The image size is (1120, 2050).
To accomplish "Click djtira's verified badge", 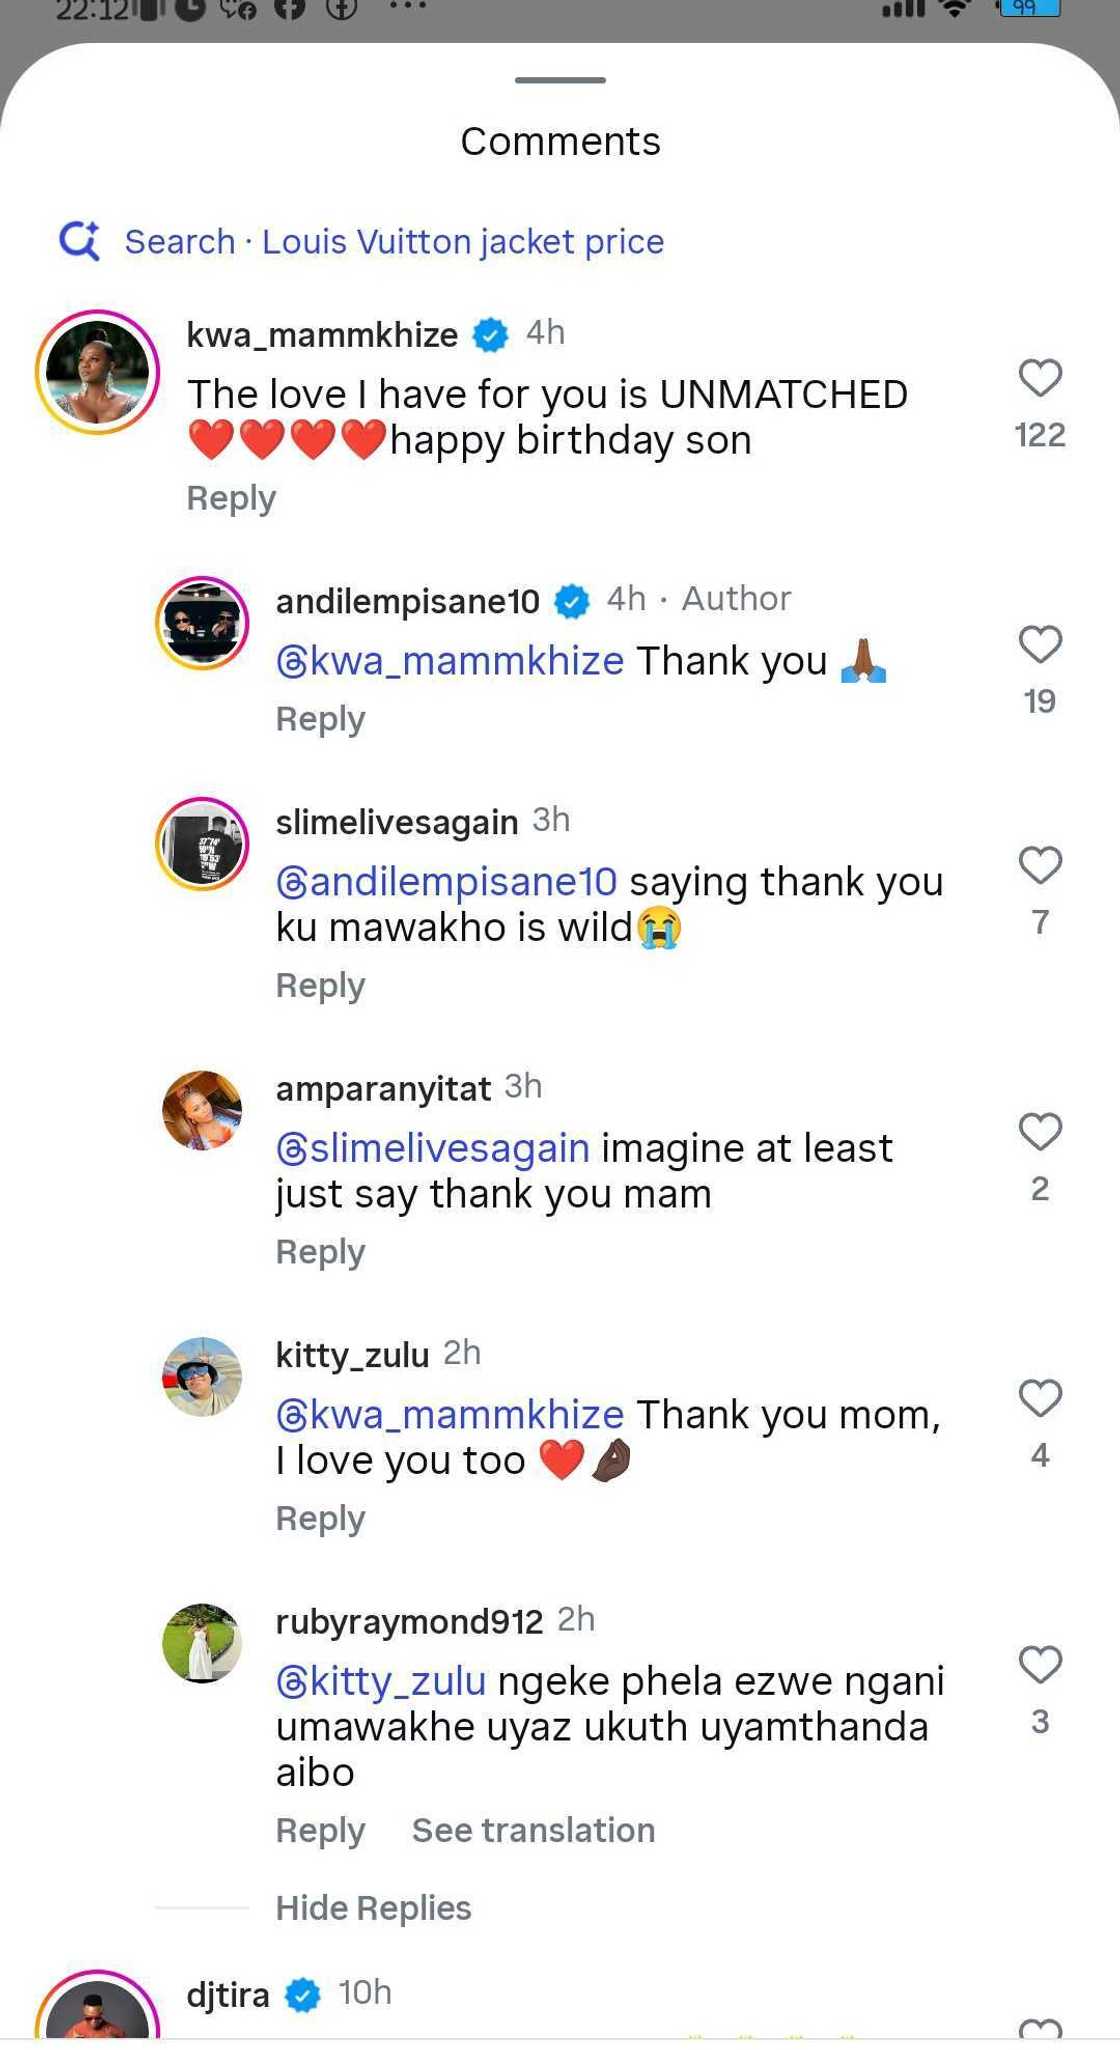I will 304,1992.
